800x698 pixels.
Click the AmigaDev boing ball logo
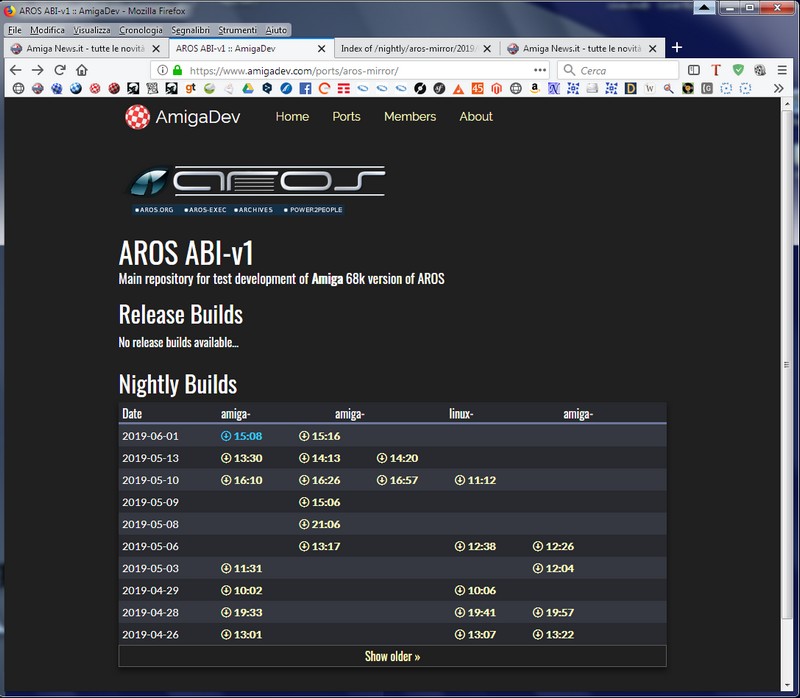[138, 117]
